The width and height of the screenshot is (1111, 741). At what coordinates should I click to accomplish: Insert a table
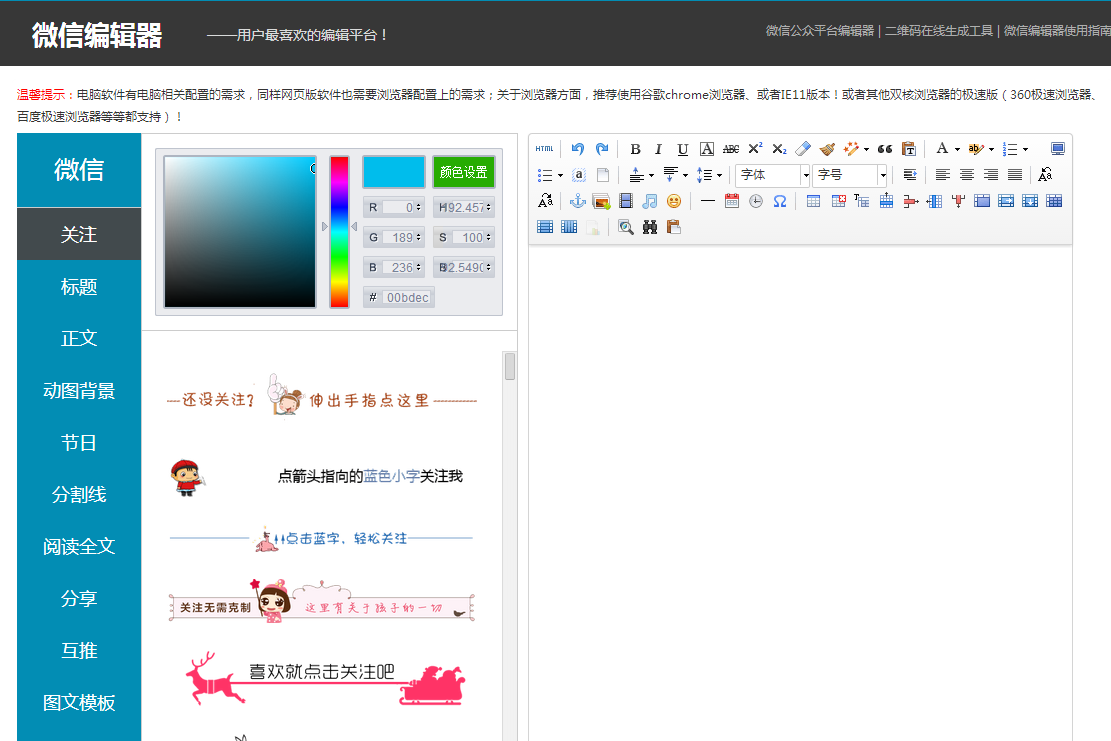(x=813, y=201)
